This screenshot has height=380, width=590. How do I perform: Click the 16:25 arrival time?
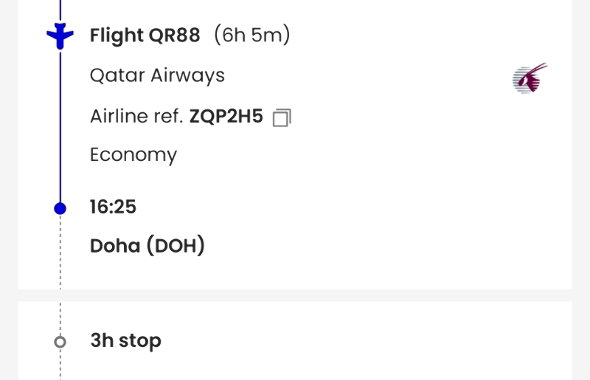pos(113,207)
